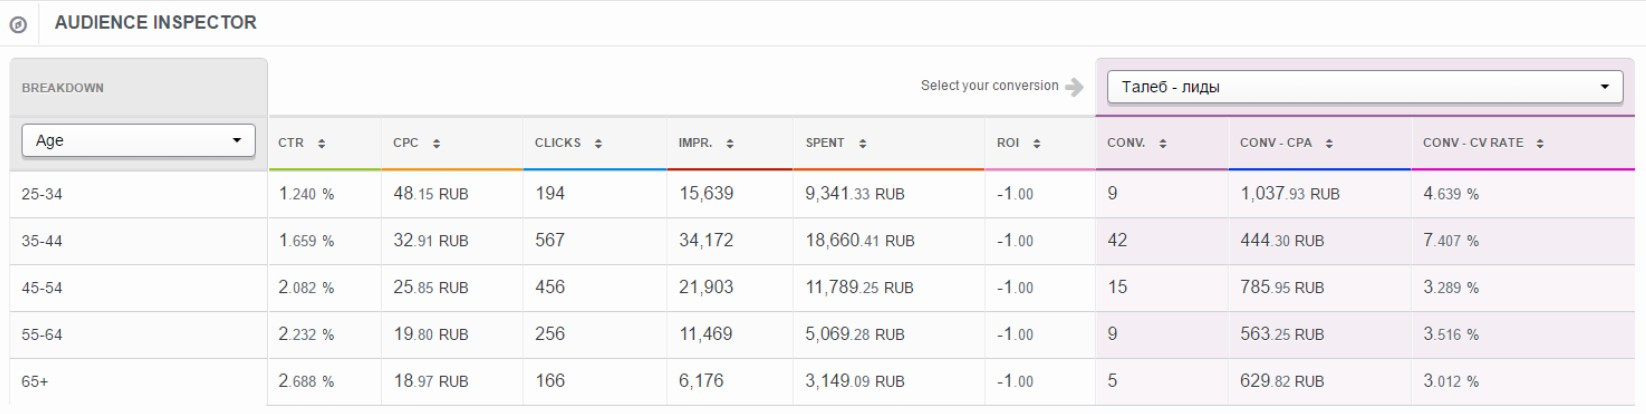Sort by Conv-CV Rate column arrows
1646x414 pixels.
click(1540, 144)
